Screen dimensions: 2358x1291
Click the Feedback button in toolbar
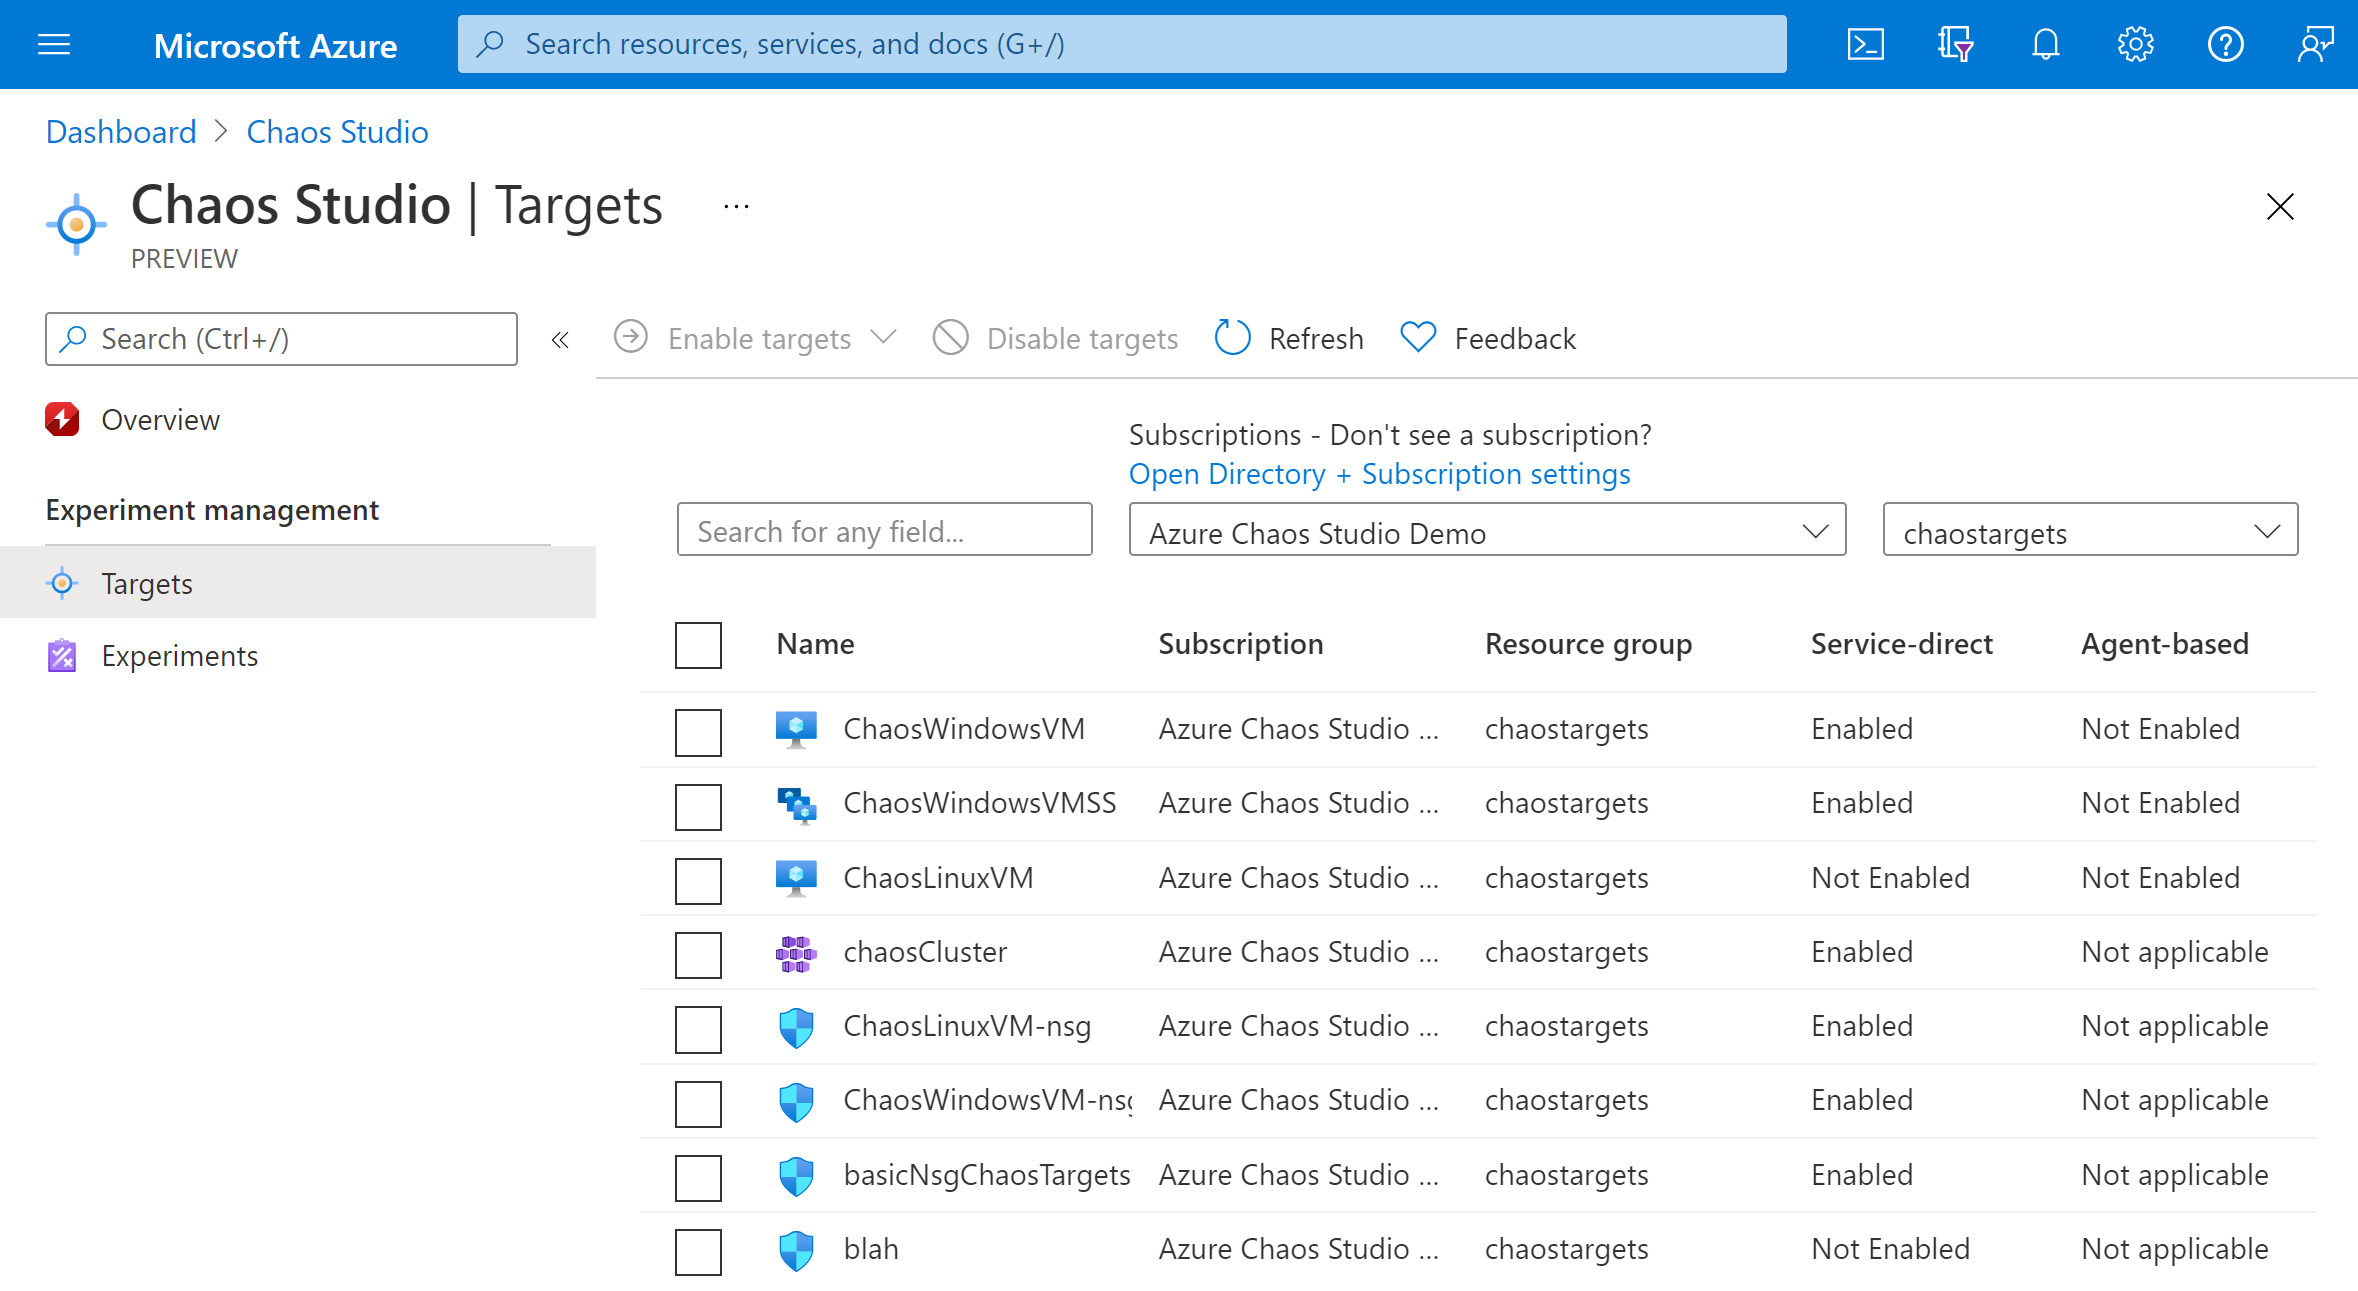[1486, 339]
